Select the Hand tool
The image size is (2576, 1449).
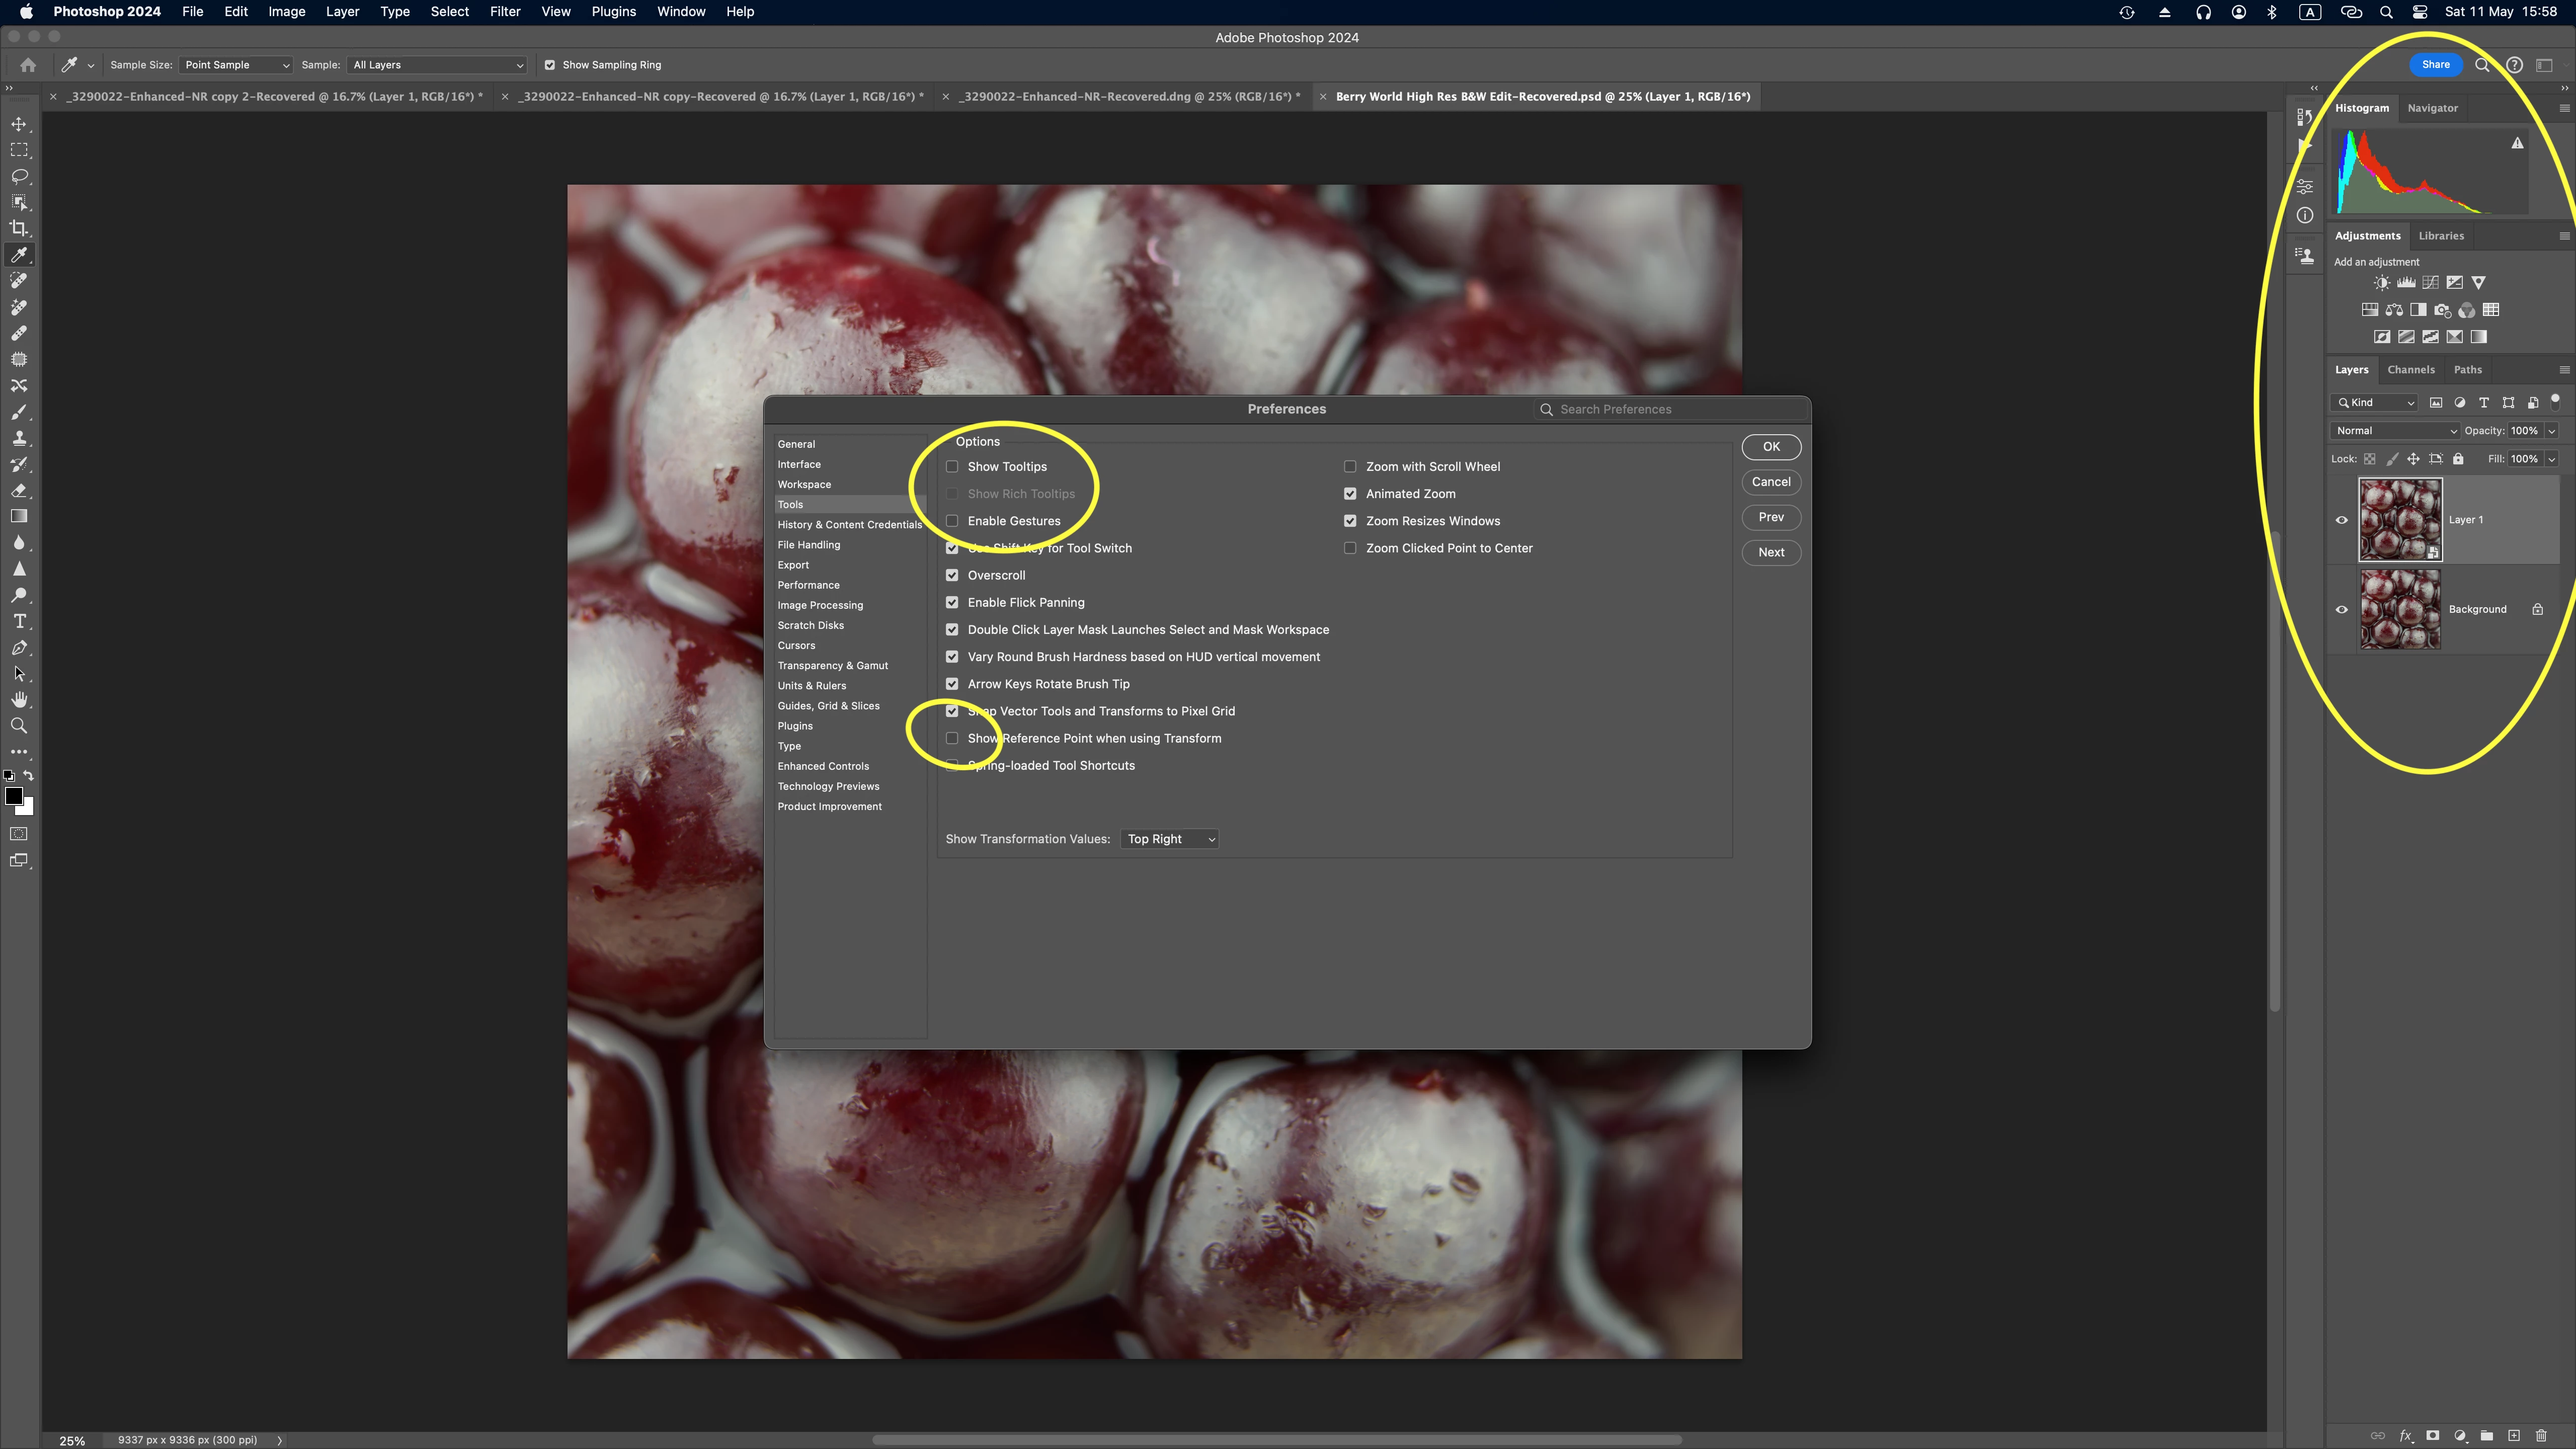19,700
